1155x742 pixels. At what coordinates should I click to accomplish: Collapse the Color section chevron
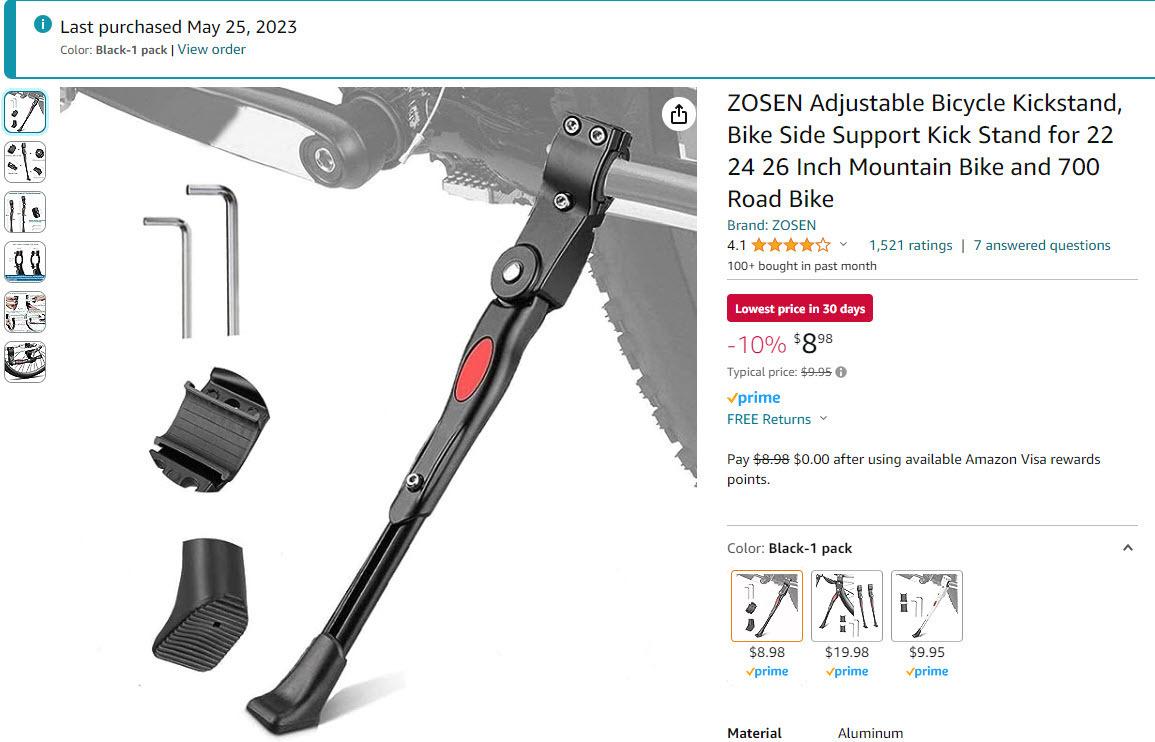coord(1128,548)
